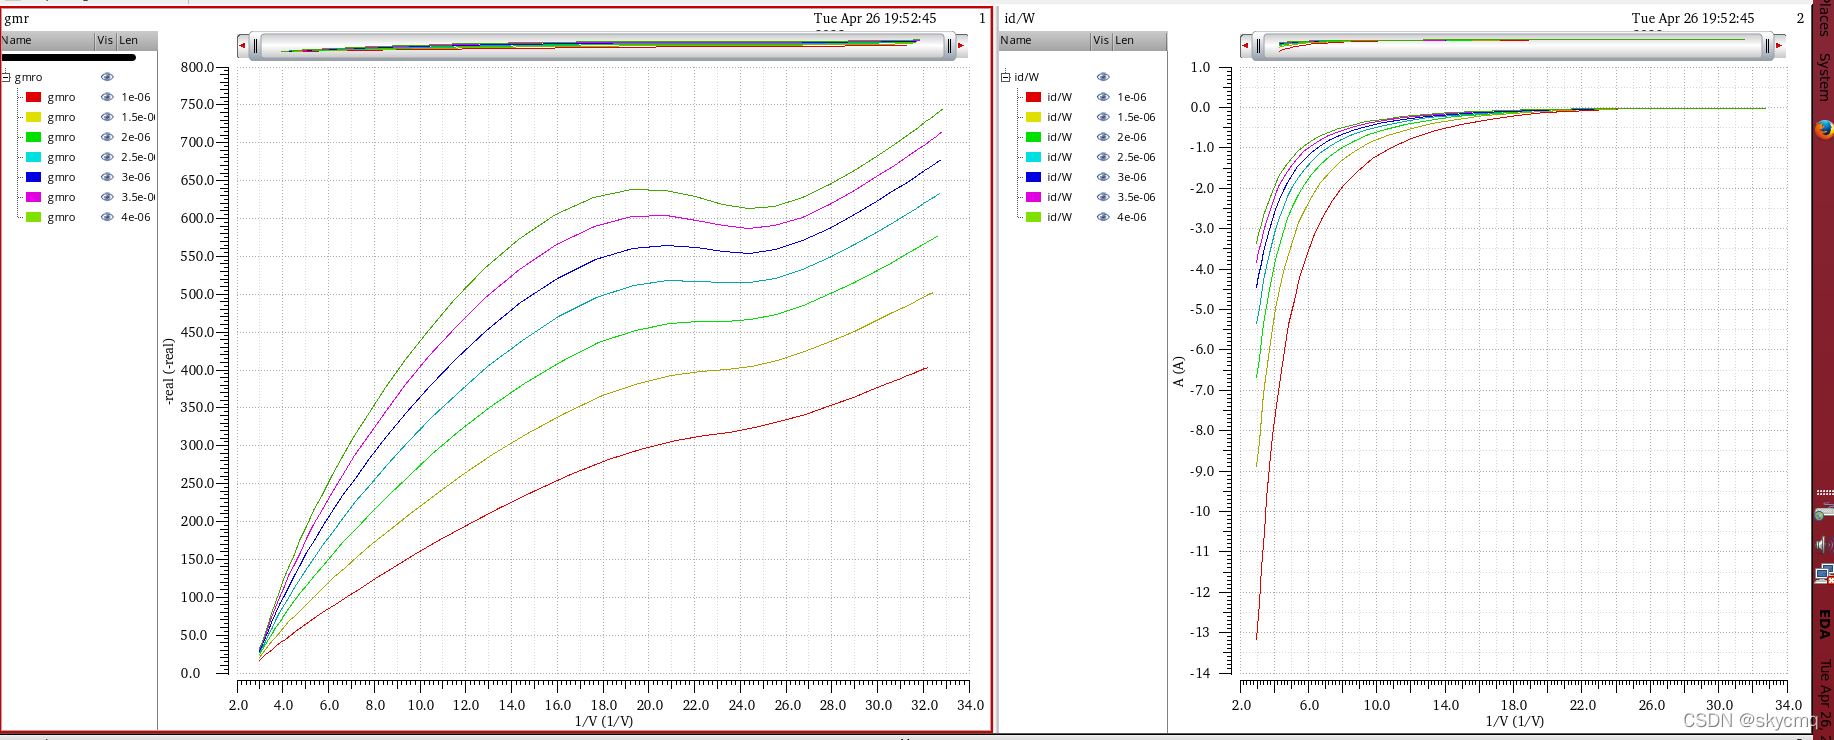
Task: Select the gmro 1e-06 legend row name
Action: click(61, 97)
